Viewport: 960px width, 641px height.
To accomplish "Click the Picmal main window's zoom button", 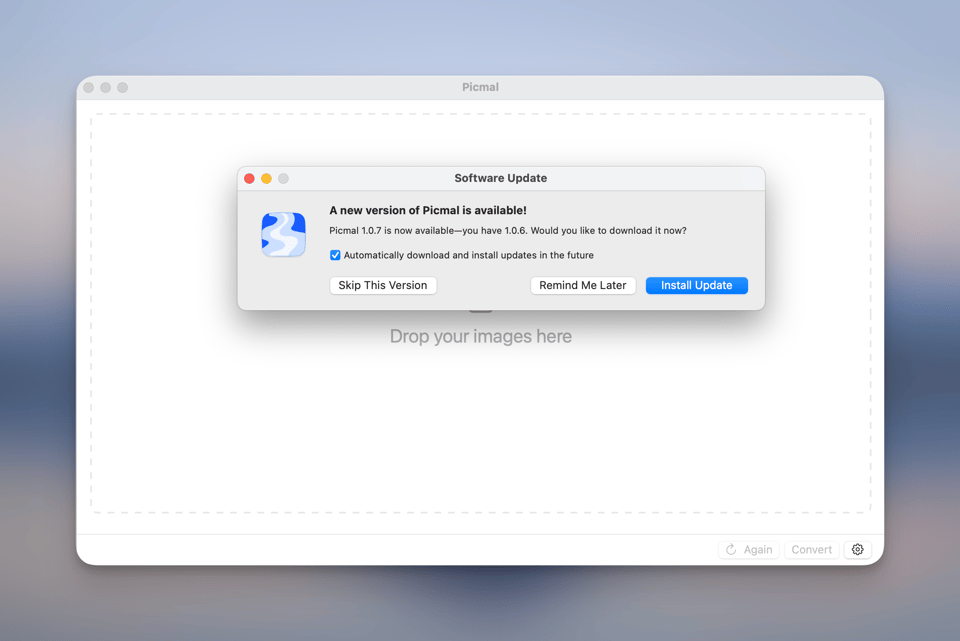I will click(123, 87).
